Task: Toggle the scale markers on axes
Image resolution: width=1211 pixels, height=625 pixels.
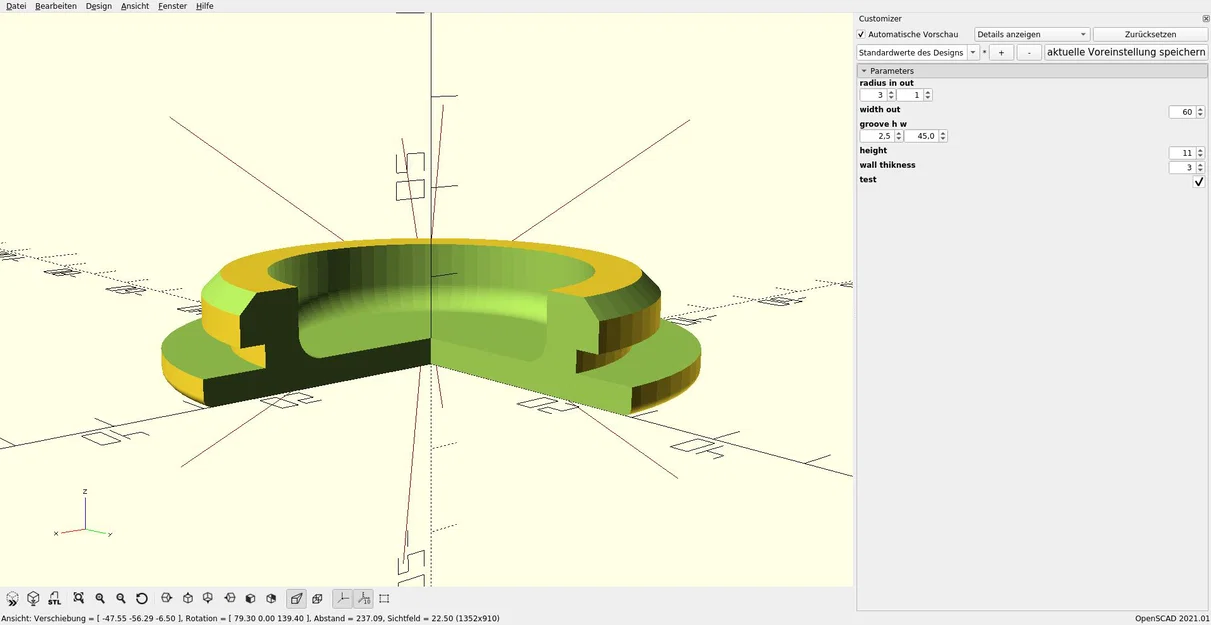Action: 363,598
